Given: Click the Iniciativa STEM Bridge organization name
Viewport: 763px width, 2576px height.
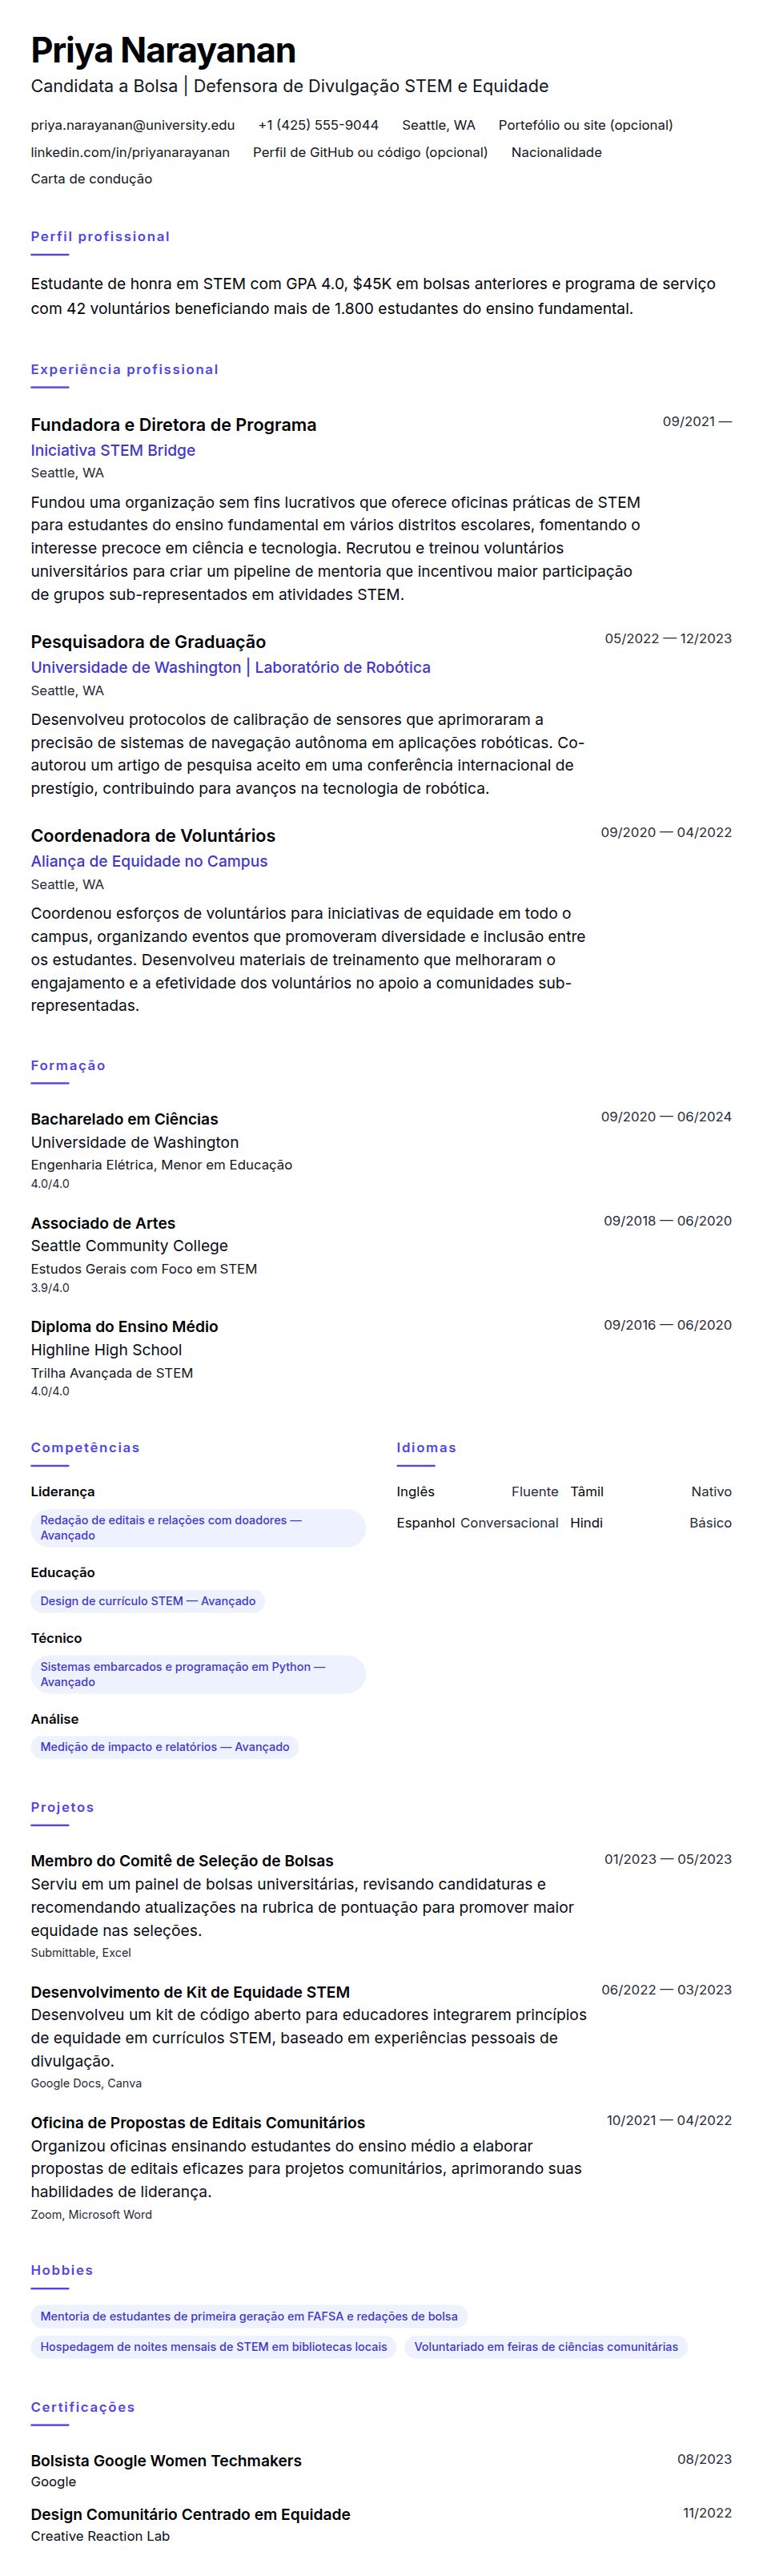Looking at the screenshot, I should (113, 450).
